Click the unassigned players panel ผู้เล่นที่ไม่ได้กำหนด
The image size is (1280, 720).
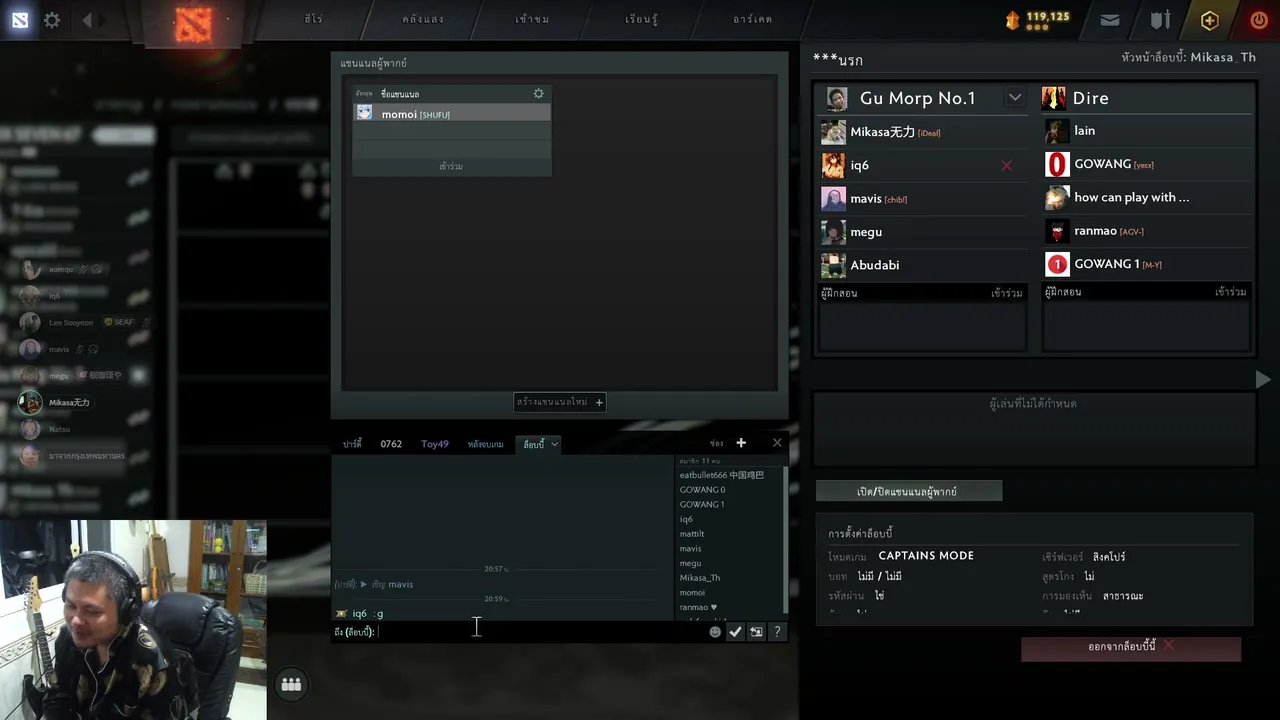(x=1033, y=429)
